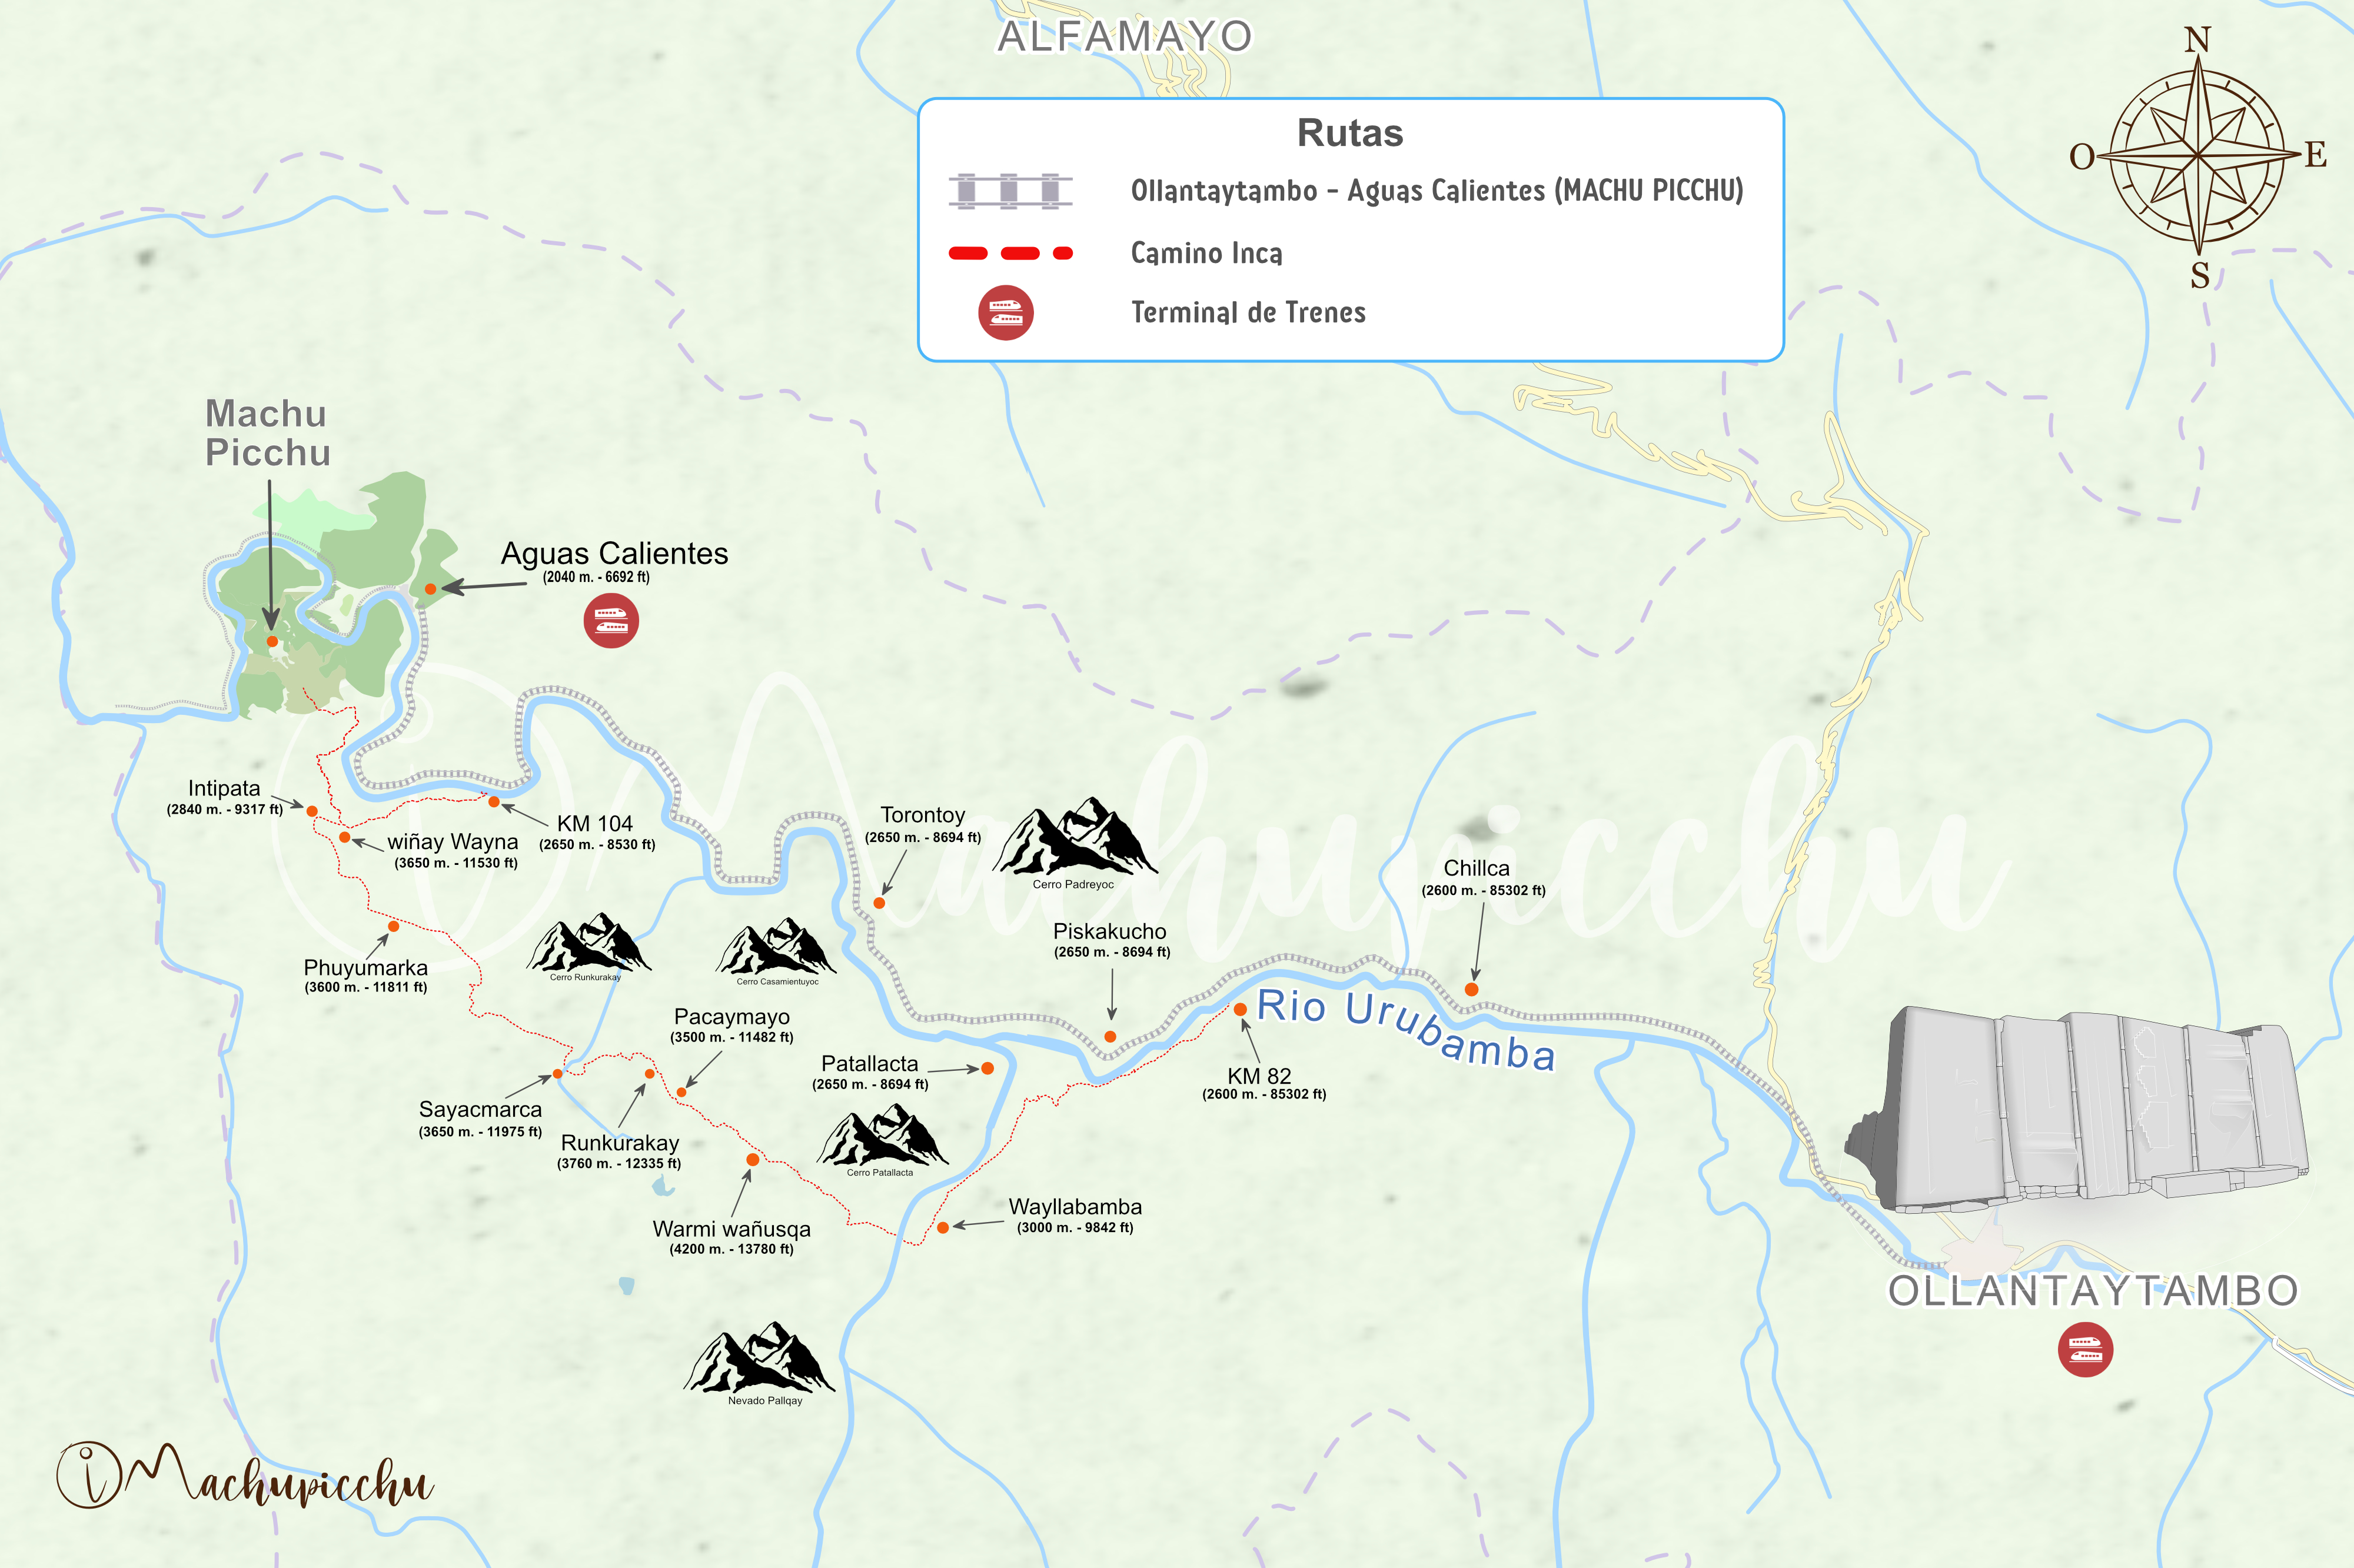Screen dimensions: 2354x1568
Task: Click the Warmi wañusqa label
Action: 732,1229
